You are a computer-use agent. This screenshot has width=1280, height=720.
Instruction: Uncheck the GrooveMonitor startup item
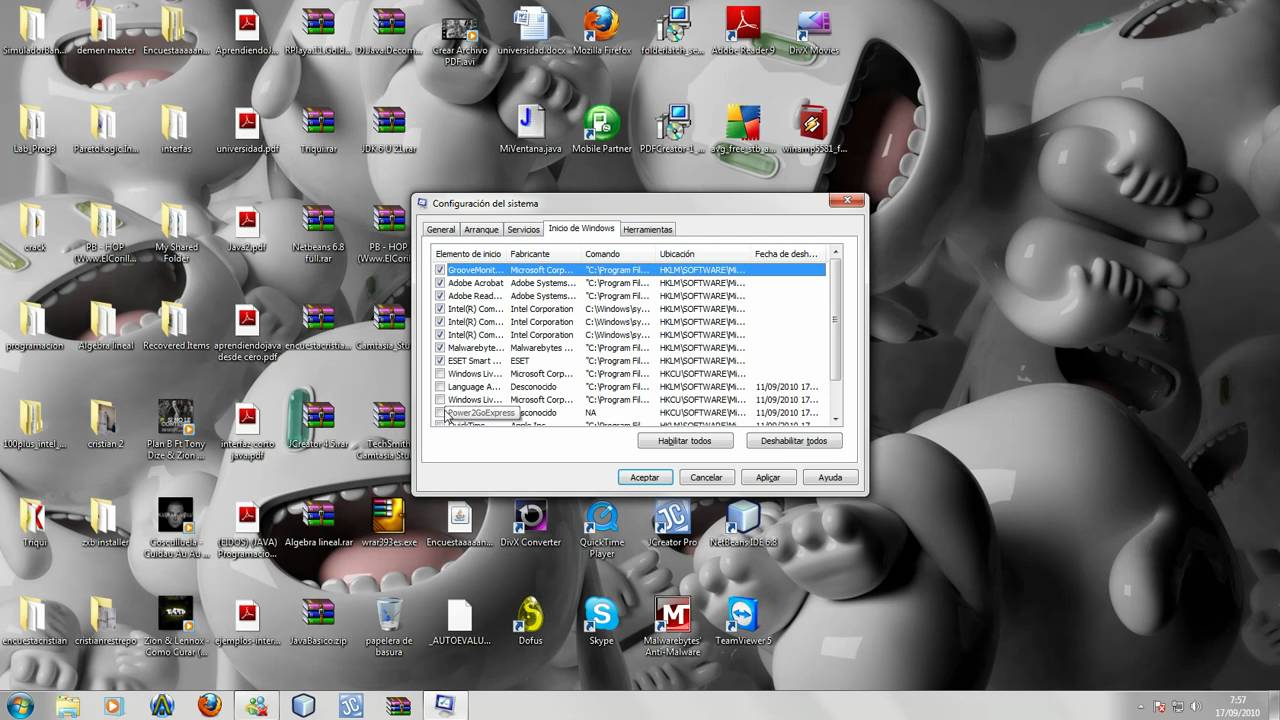point(440,270)
